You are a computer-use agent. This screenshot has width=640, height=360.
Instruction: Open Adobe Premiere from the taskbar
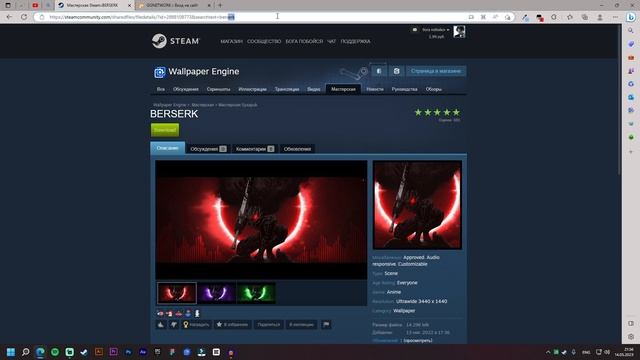coord(113,352)
